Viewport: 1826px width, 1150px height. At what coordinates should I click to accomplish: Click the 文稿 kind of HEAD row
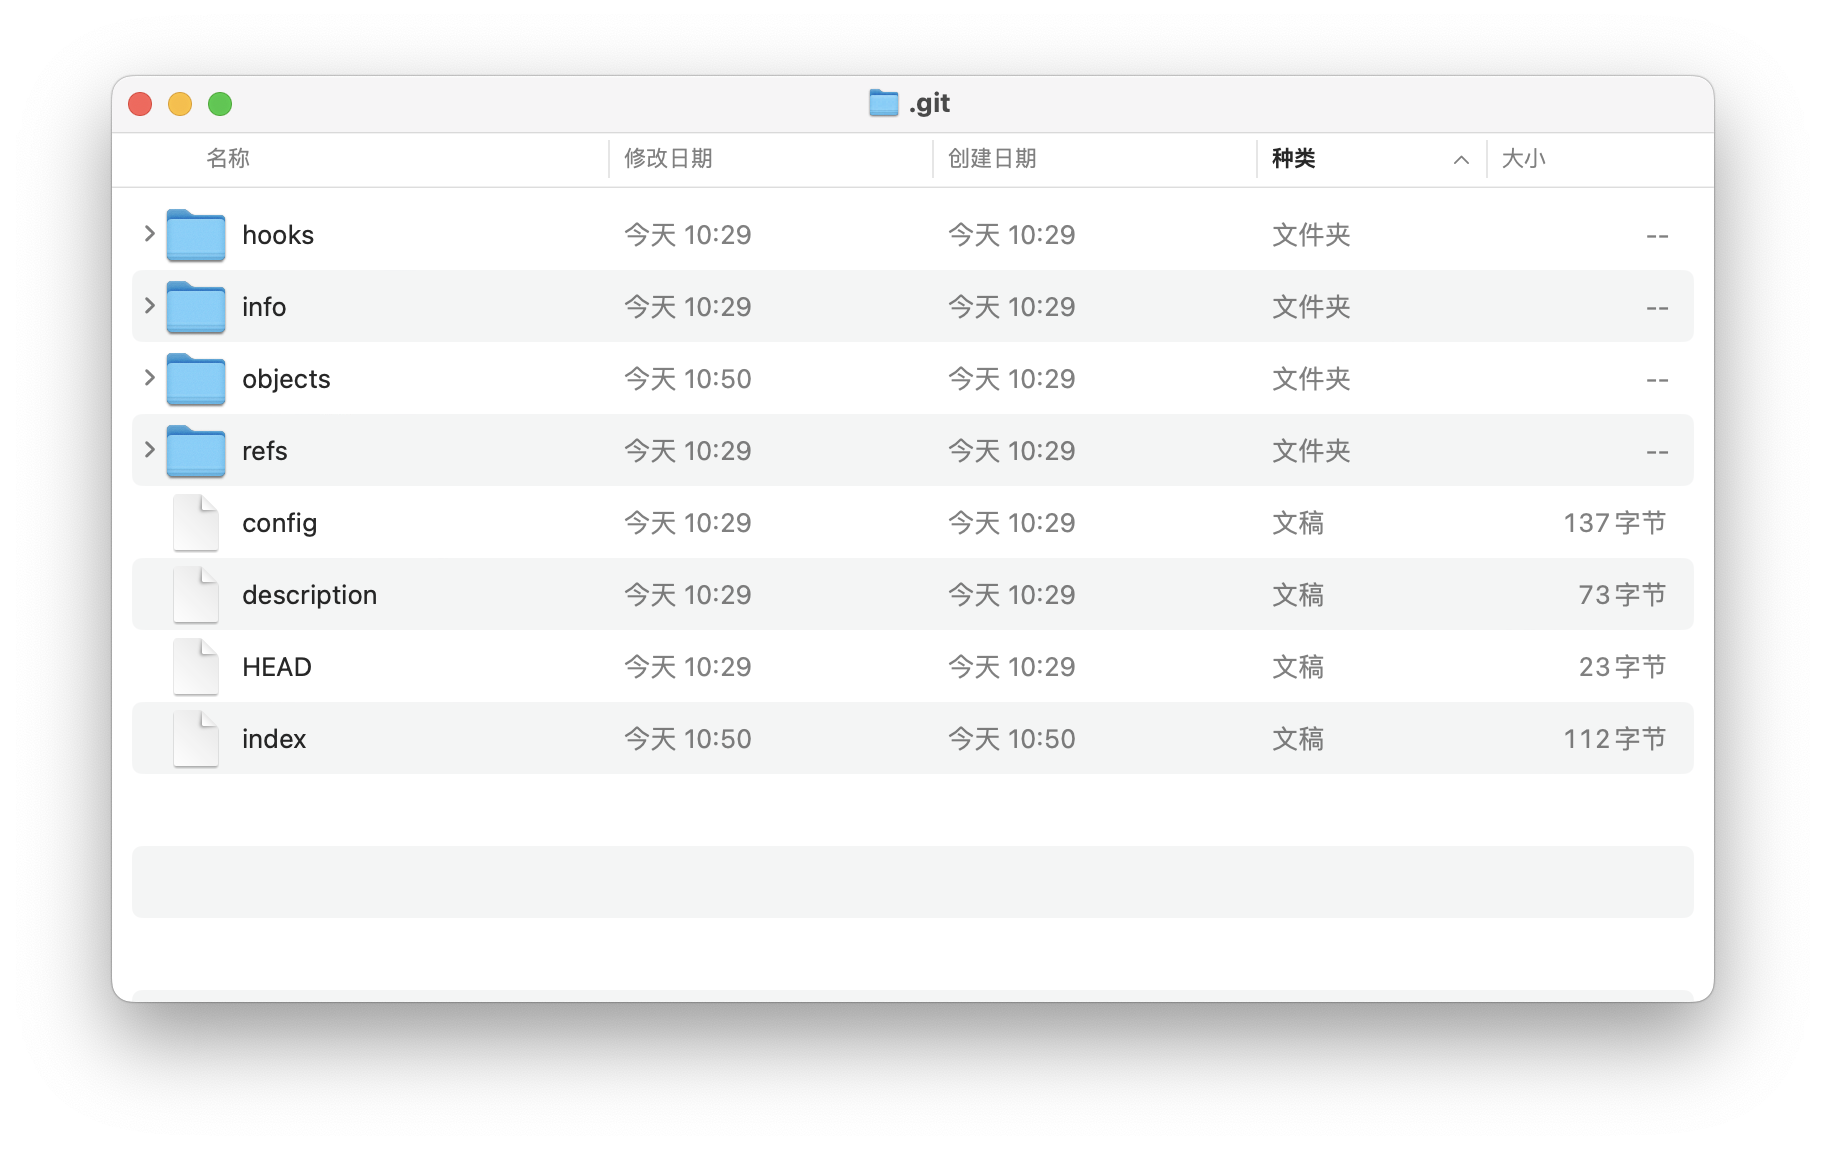tap(1298, 667)
